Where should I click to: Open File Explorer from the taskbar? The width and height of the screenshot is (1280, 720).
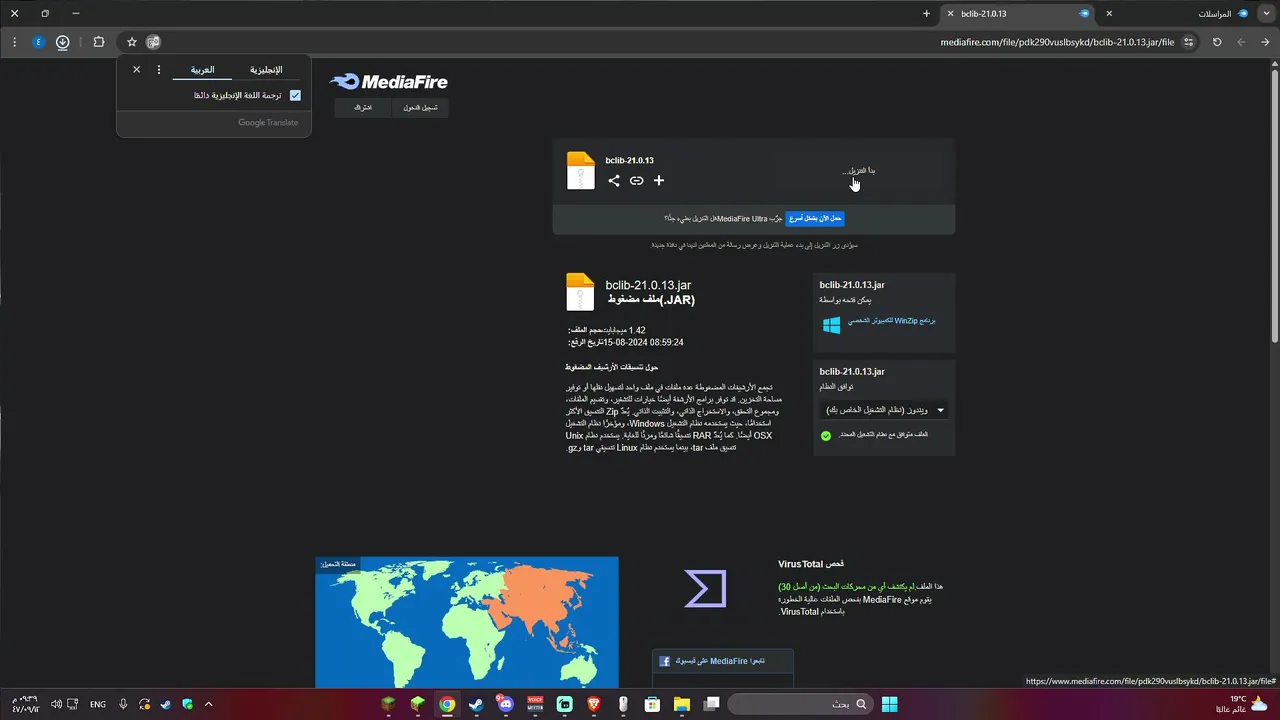(x=682, y=705)
